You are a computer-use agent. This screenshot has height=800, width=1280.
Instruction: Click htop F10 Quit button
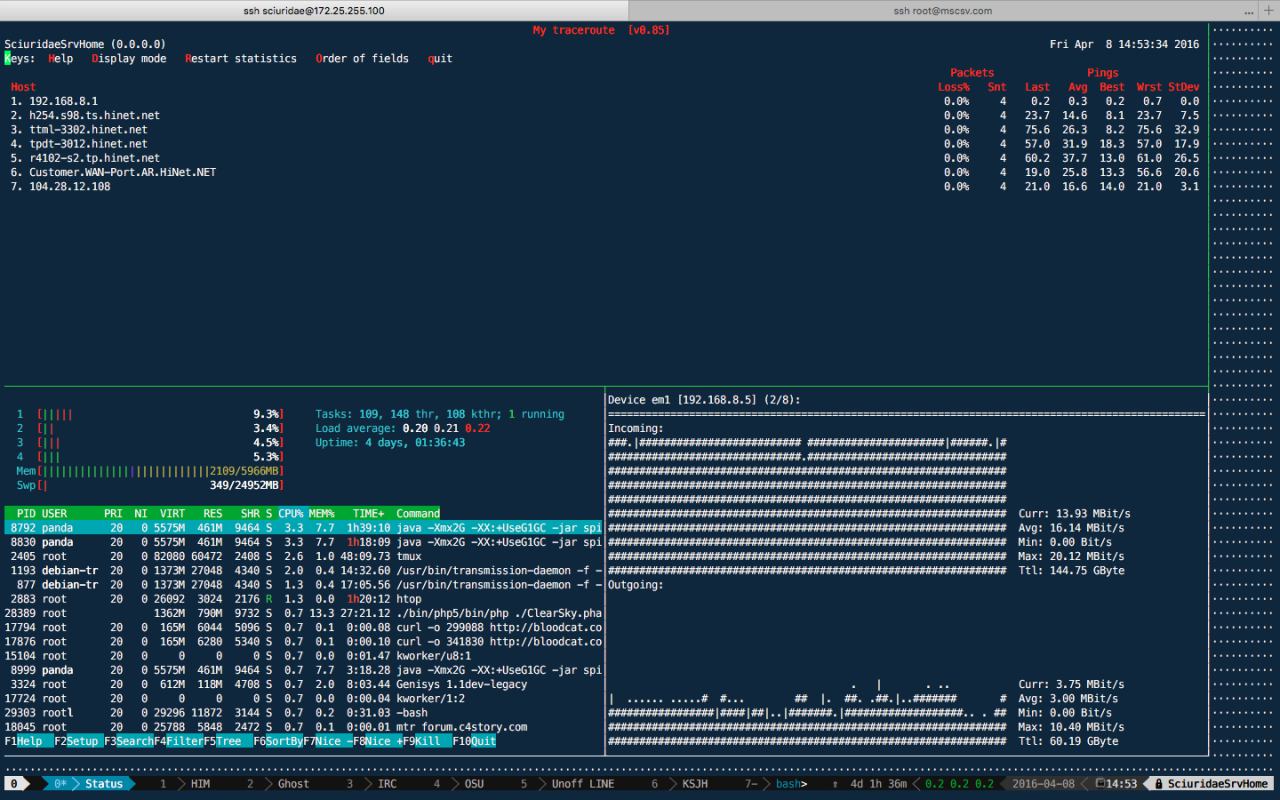(x=475, y=741)
